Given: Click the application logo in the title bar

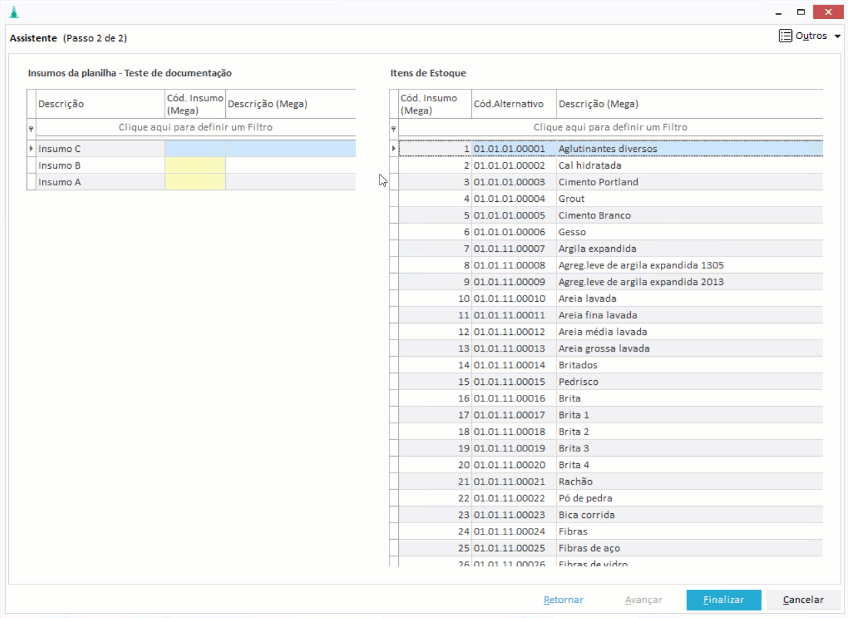Looking at the screenshot, I should tap(13, 12).
